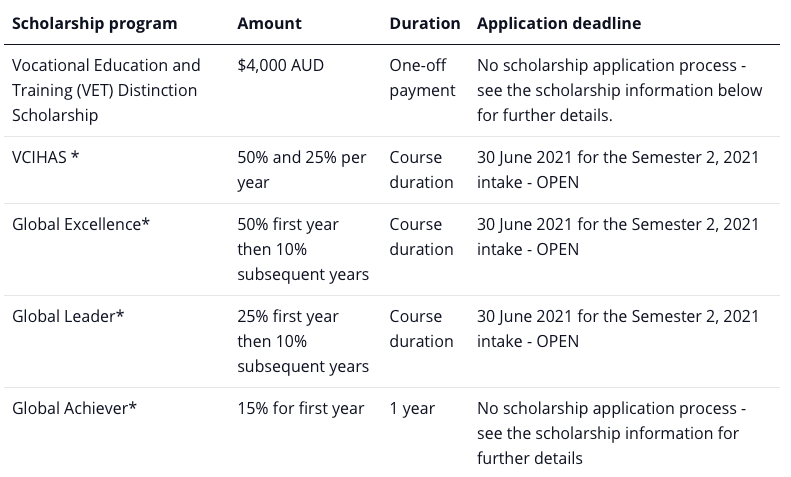Click the "One-off payment" duration cell

(422, 78)
